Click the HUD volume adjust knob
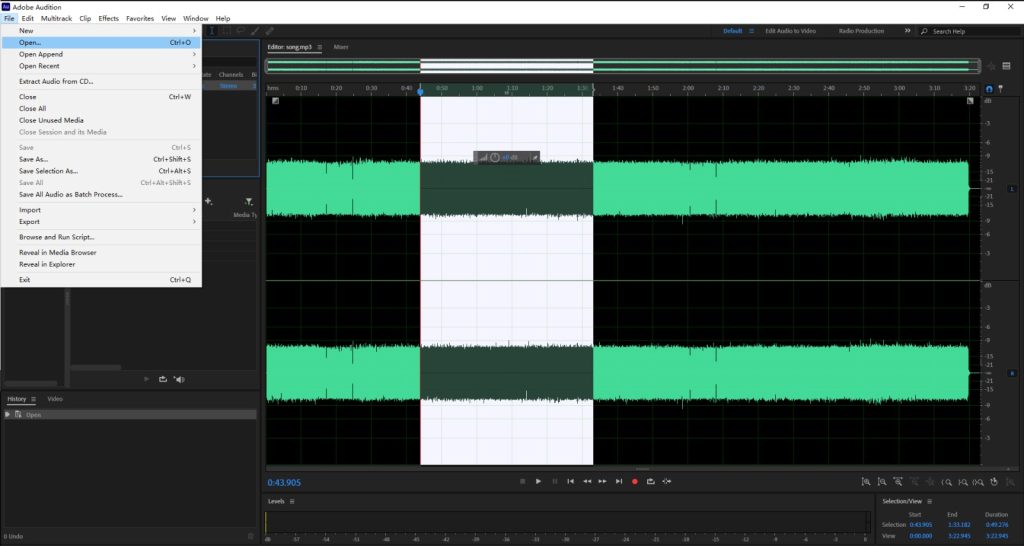Screen dimensions: 1024x546 click(495, 157)
